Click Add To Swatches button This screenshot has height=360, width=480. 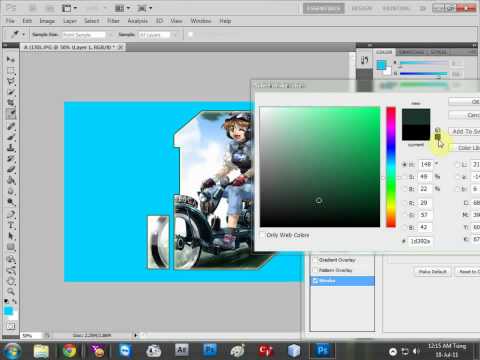[464, 131]
